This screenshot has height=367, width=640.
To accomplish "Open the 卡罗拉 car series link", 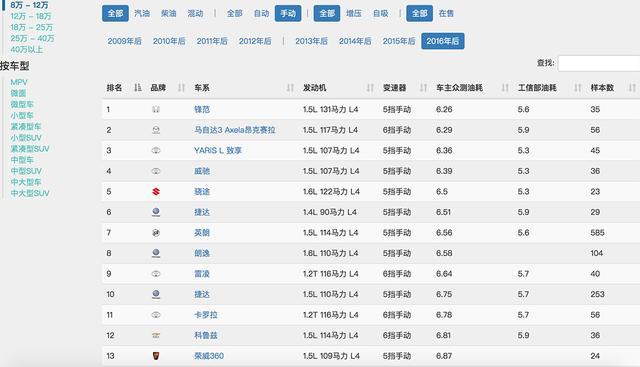I will (x=206, y=315).
